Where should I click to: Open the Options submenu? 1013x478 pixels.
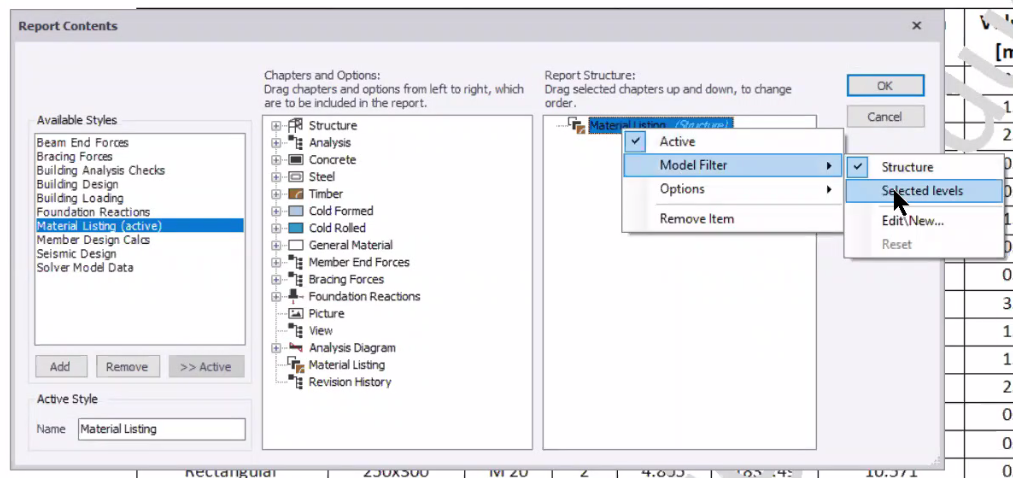tap(733, 189)
